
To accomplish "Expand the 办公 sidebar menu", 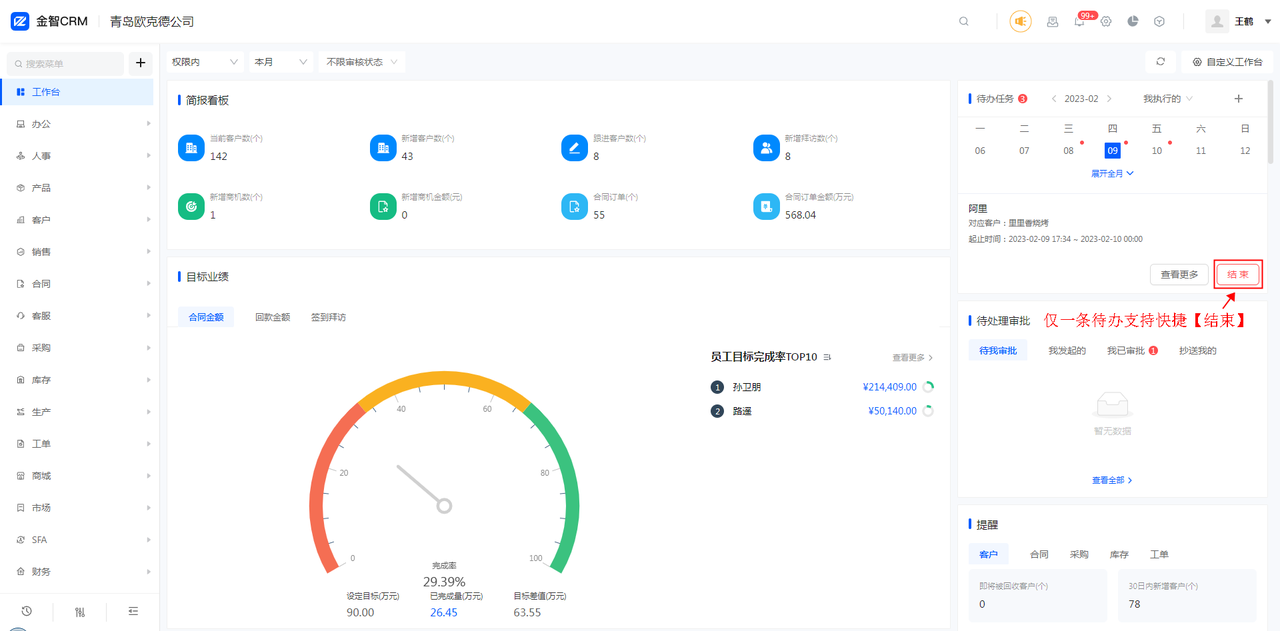I will point(80,124).
